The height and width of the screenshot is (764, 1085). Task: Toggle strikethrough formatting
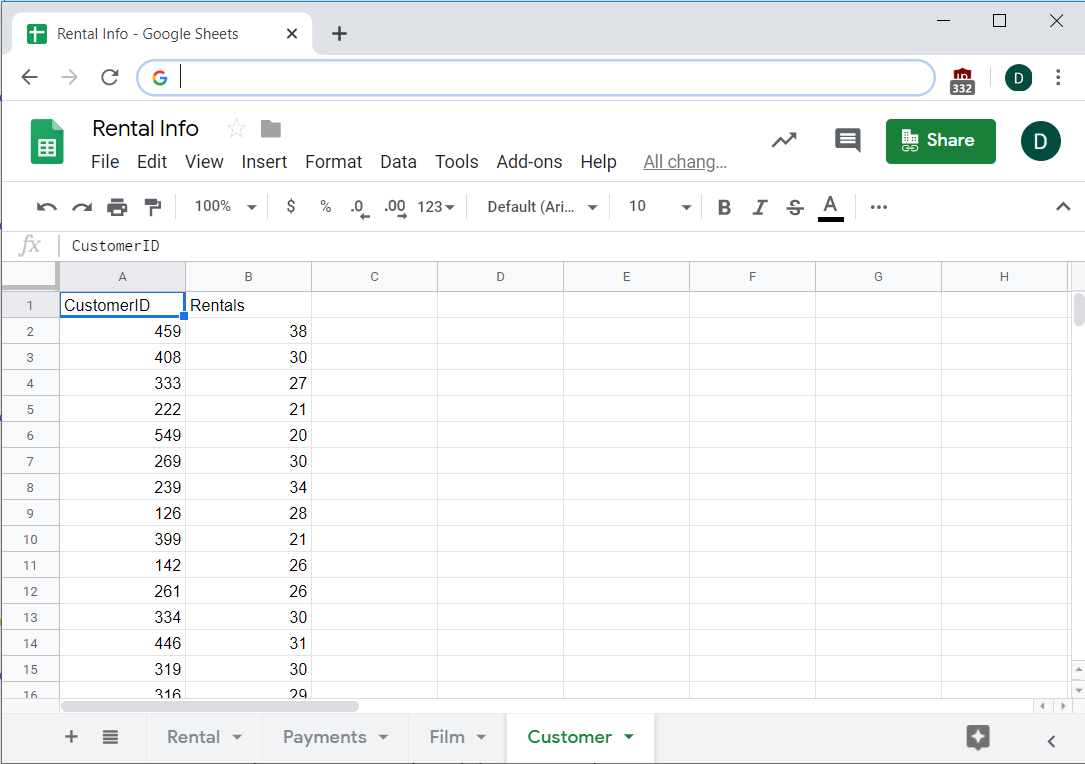[795, 207]
